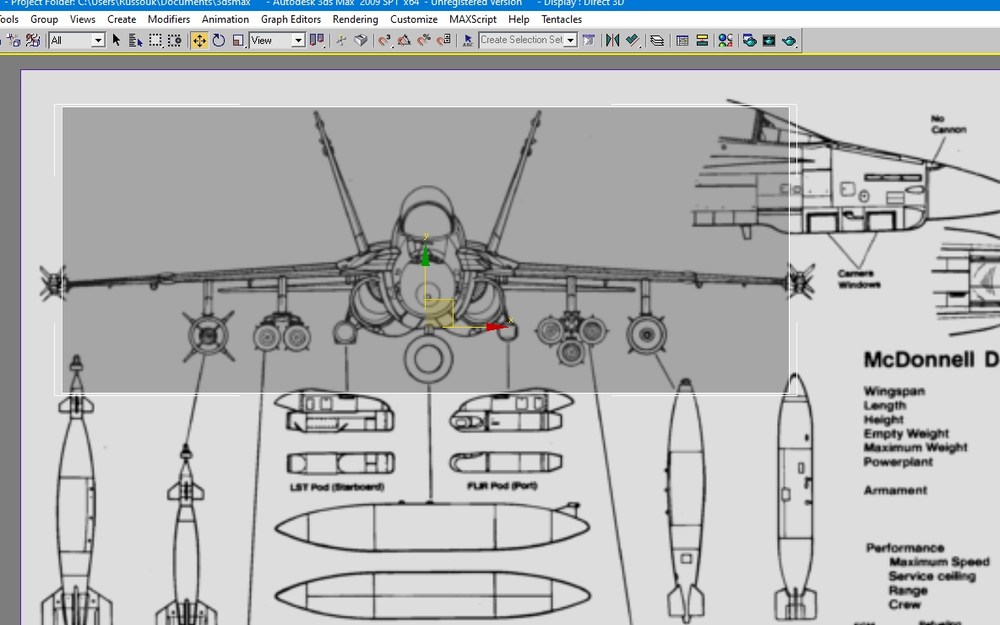Screen dimensions: 1000x625
Task: Activate the Select and Move tool
Action: tap(199, 40)
